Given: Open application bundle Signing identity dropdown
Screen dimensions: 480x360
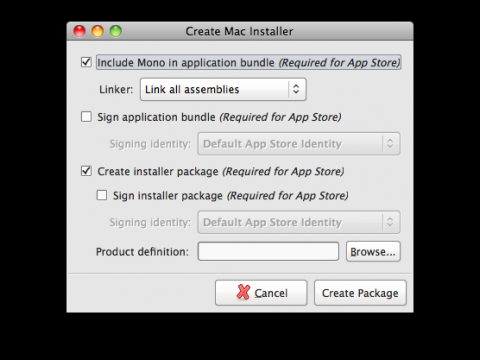Looking at the screenshot, I should click(299, 144).
